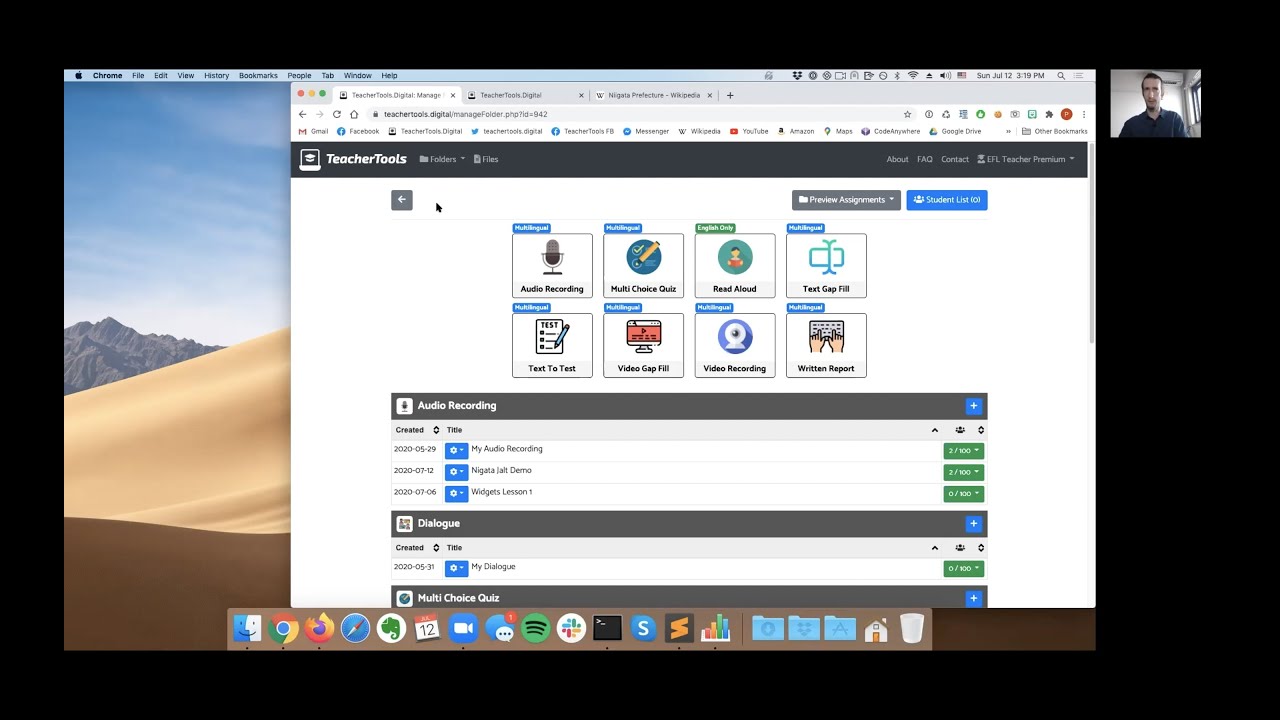Screen dimensions: 1280x720
Task: Open YouTube bookmark in bookmarks bar
Action: pos(749,131)
